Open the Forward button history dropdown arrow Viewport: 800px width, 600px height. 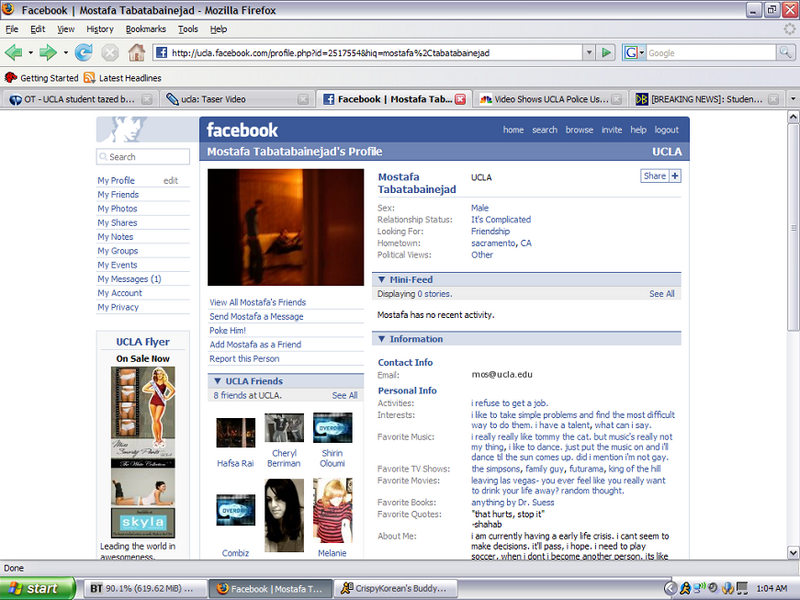pos(65,53)
